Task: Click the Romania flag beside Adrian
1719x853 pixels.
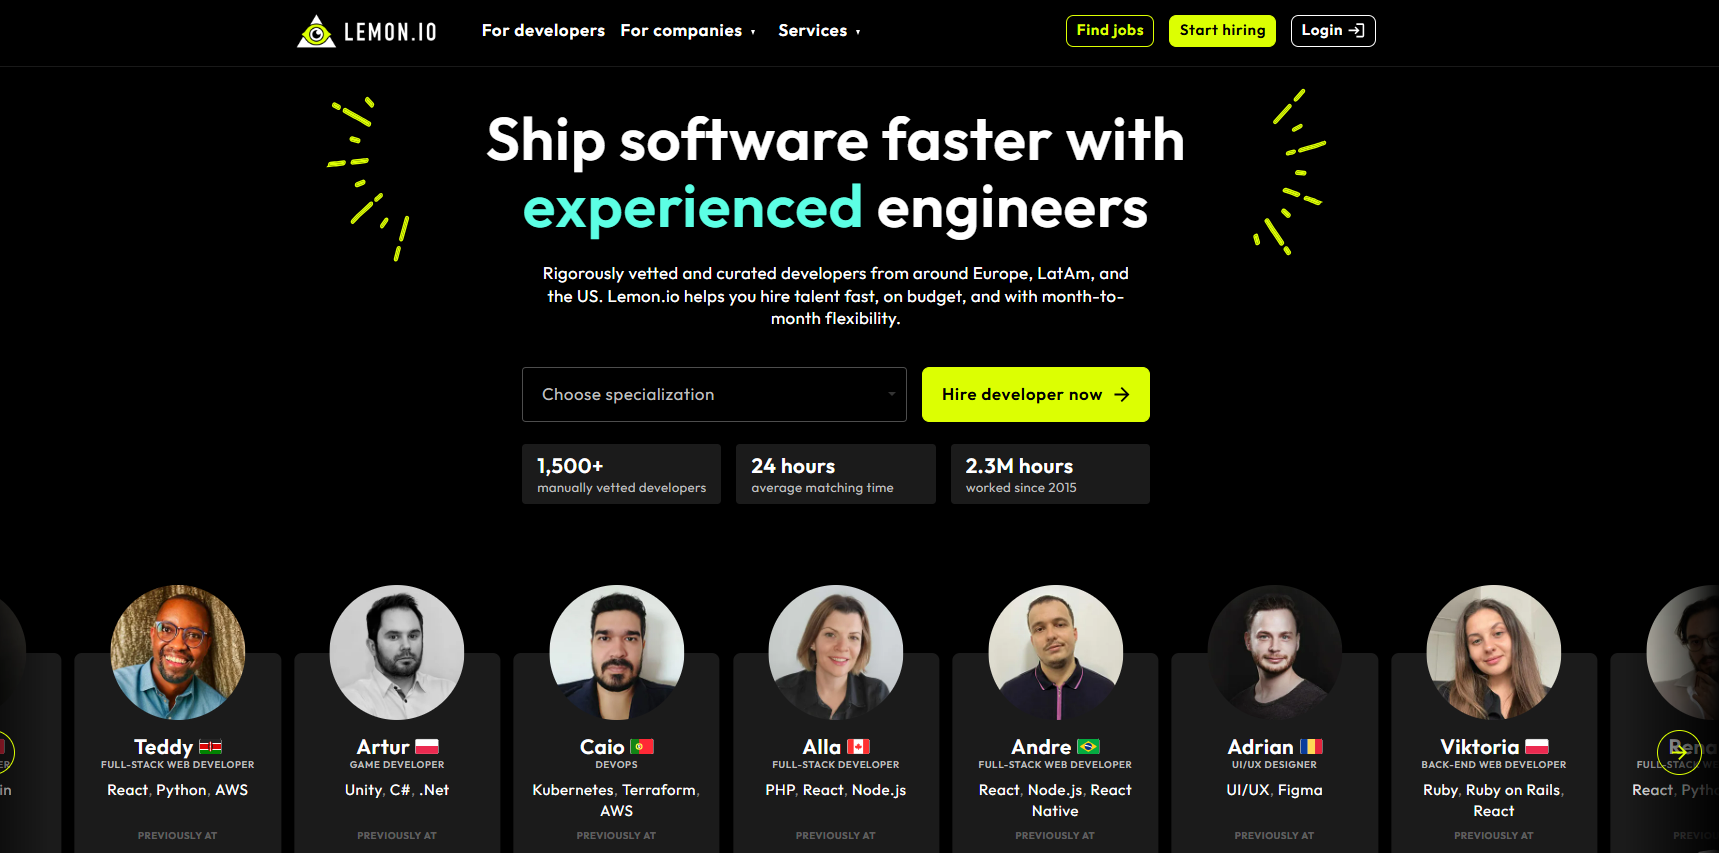Action: tap(1311, 747)
